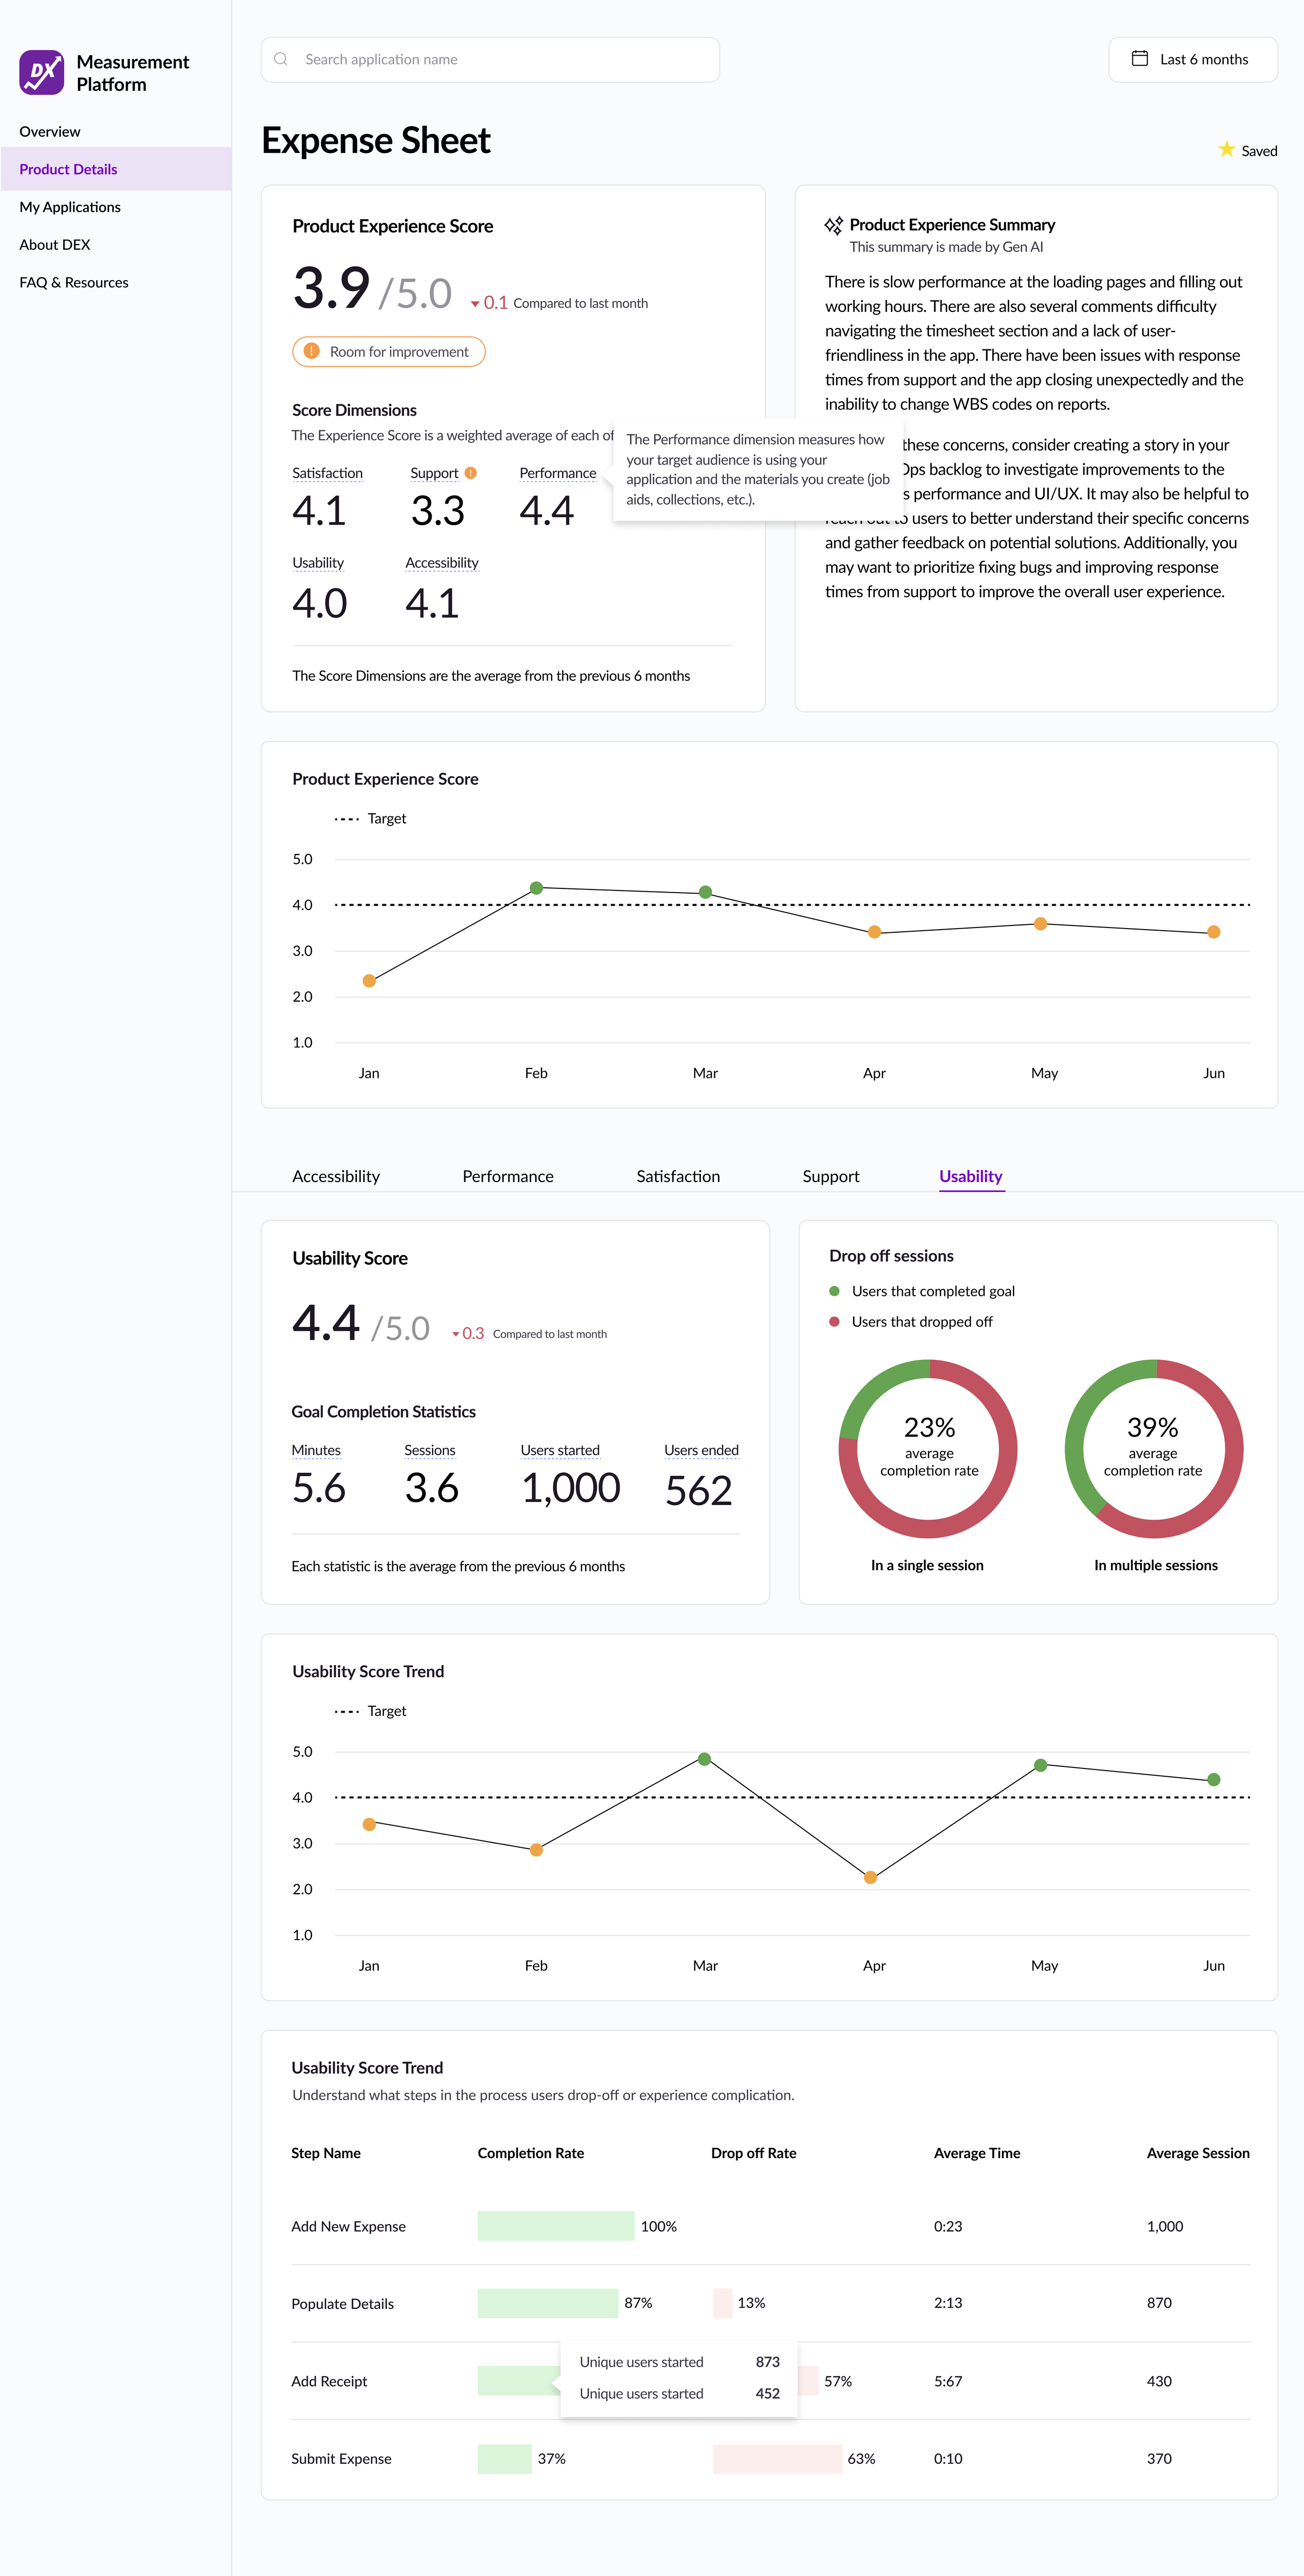Switch to the Support tab

pos(830,1176)
